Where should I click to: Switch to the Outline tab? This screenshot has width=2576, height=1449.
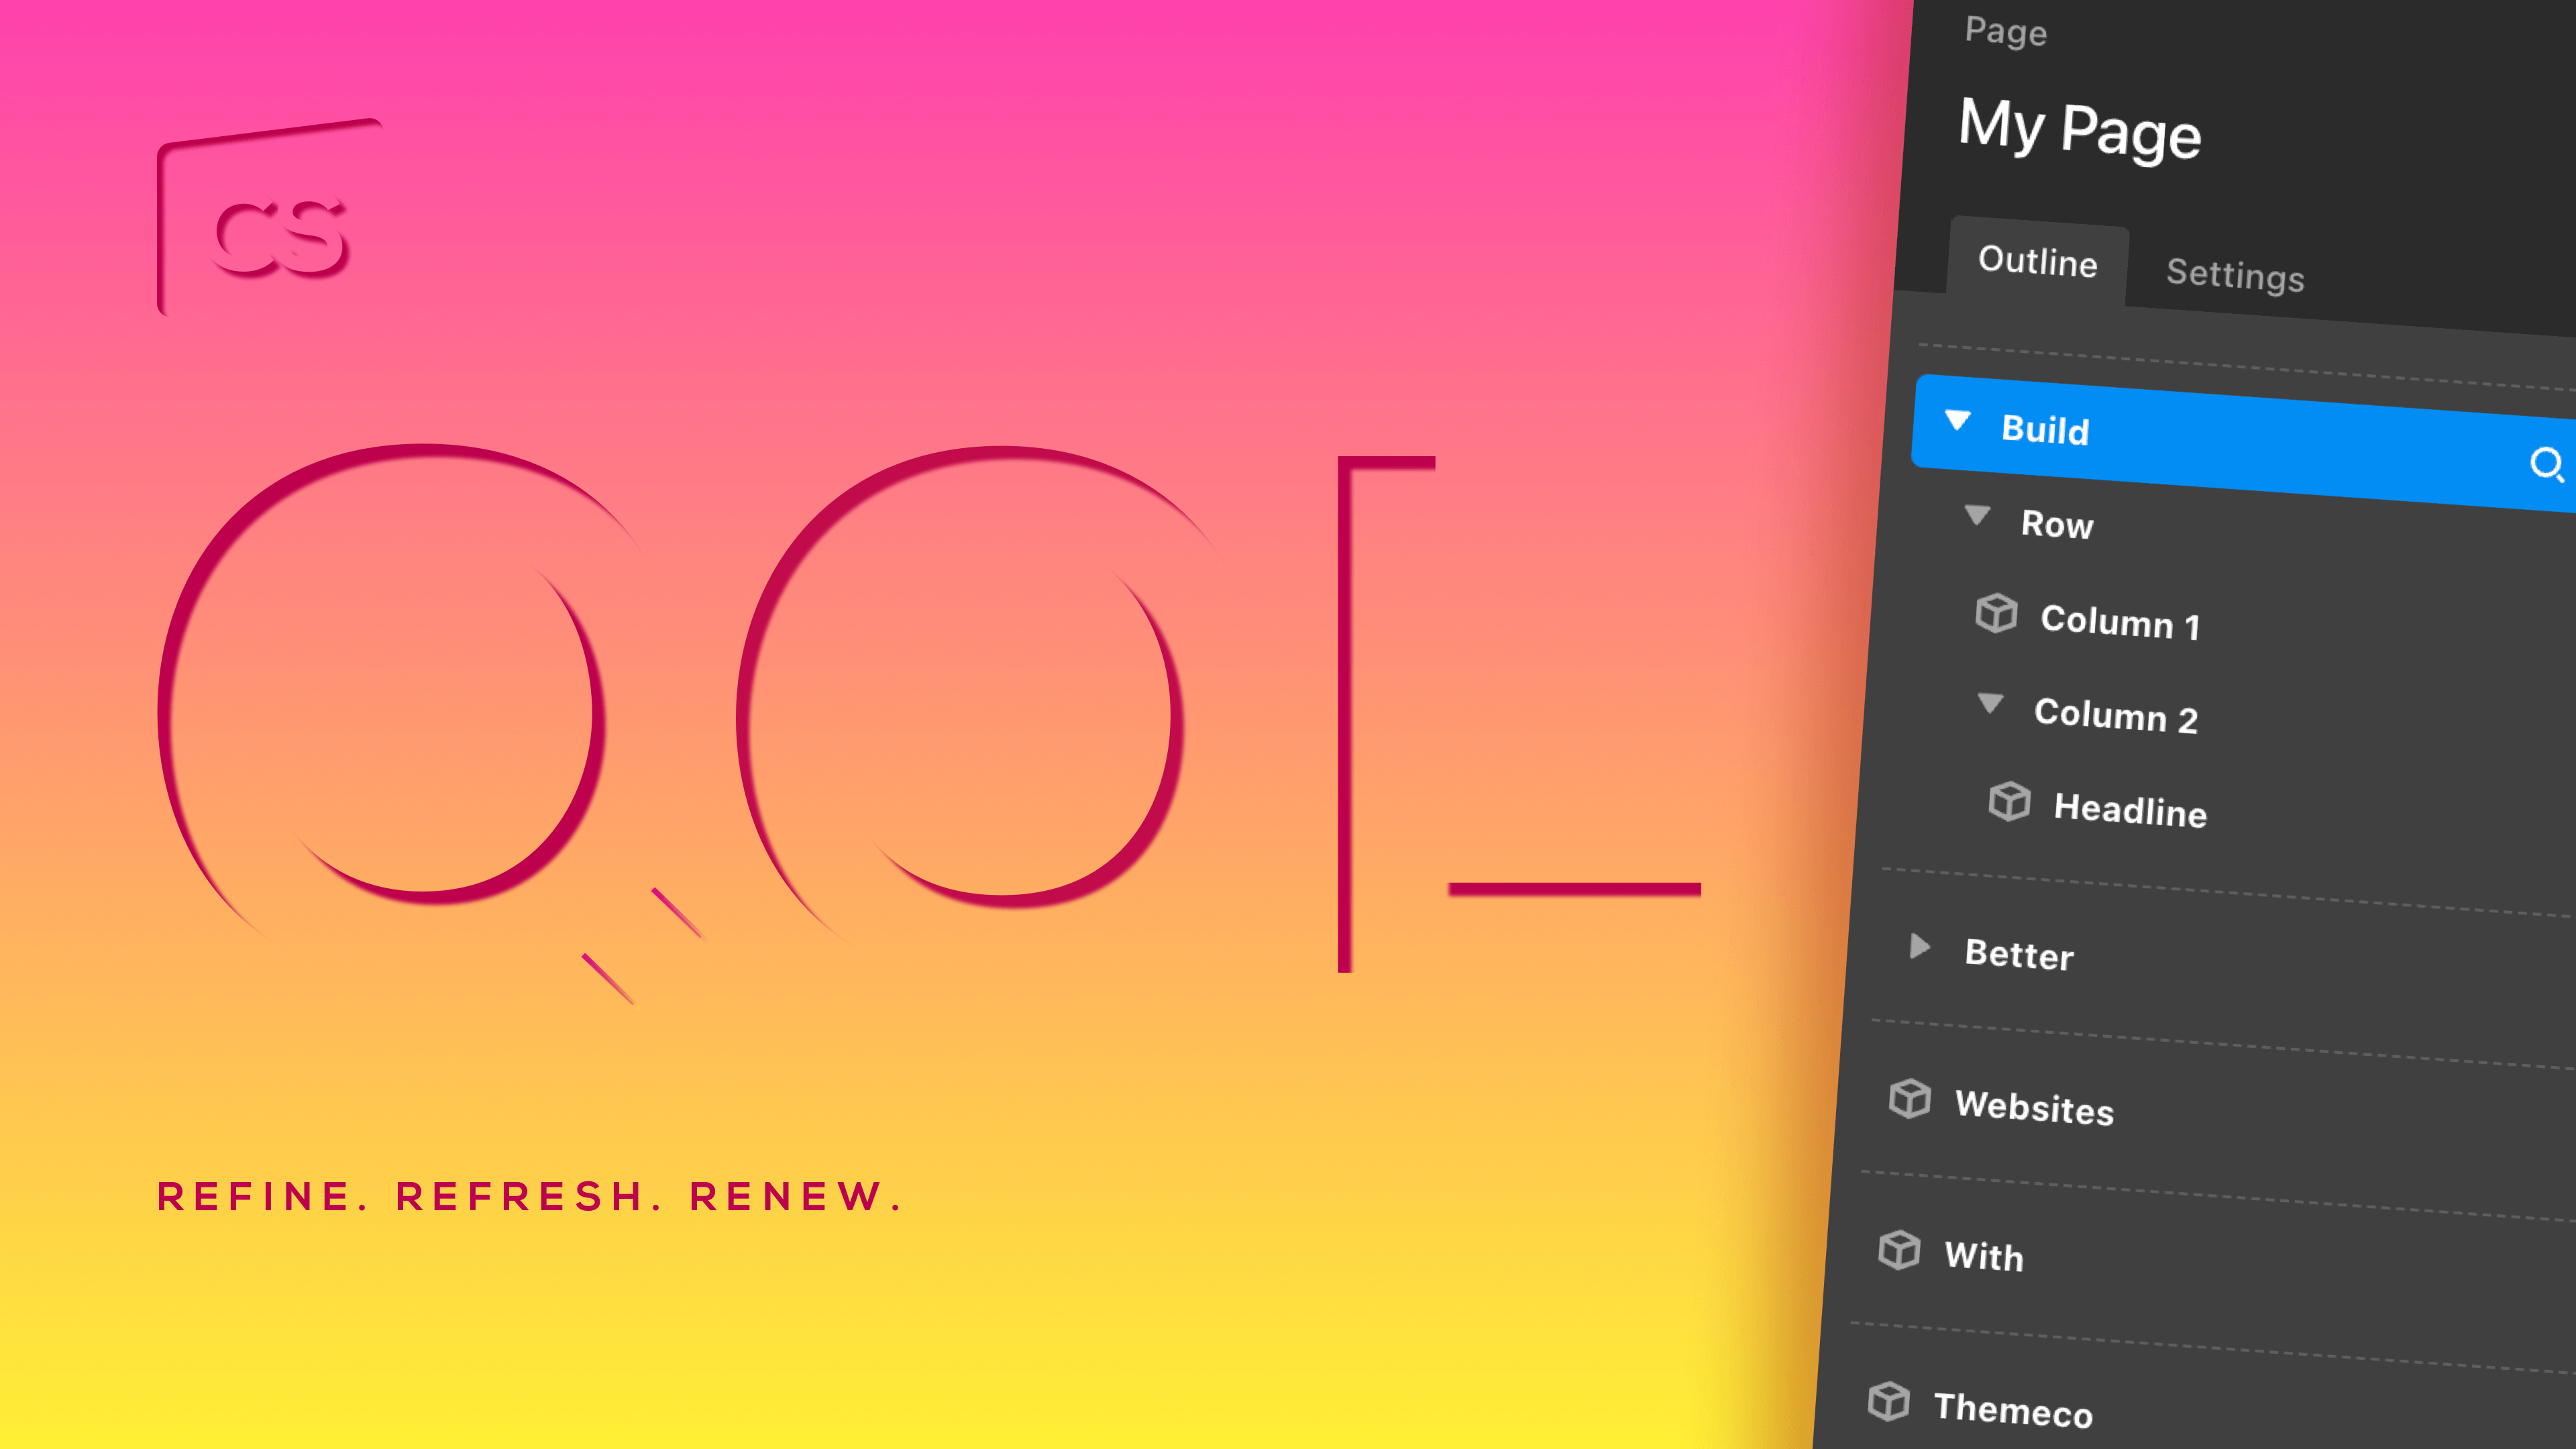[2037, 261]
